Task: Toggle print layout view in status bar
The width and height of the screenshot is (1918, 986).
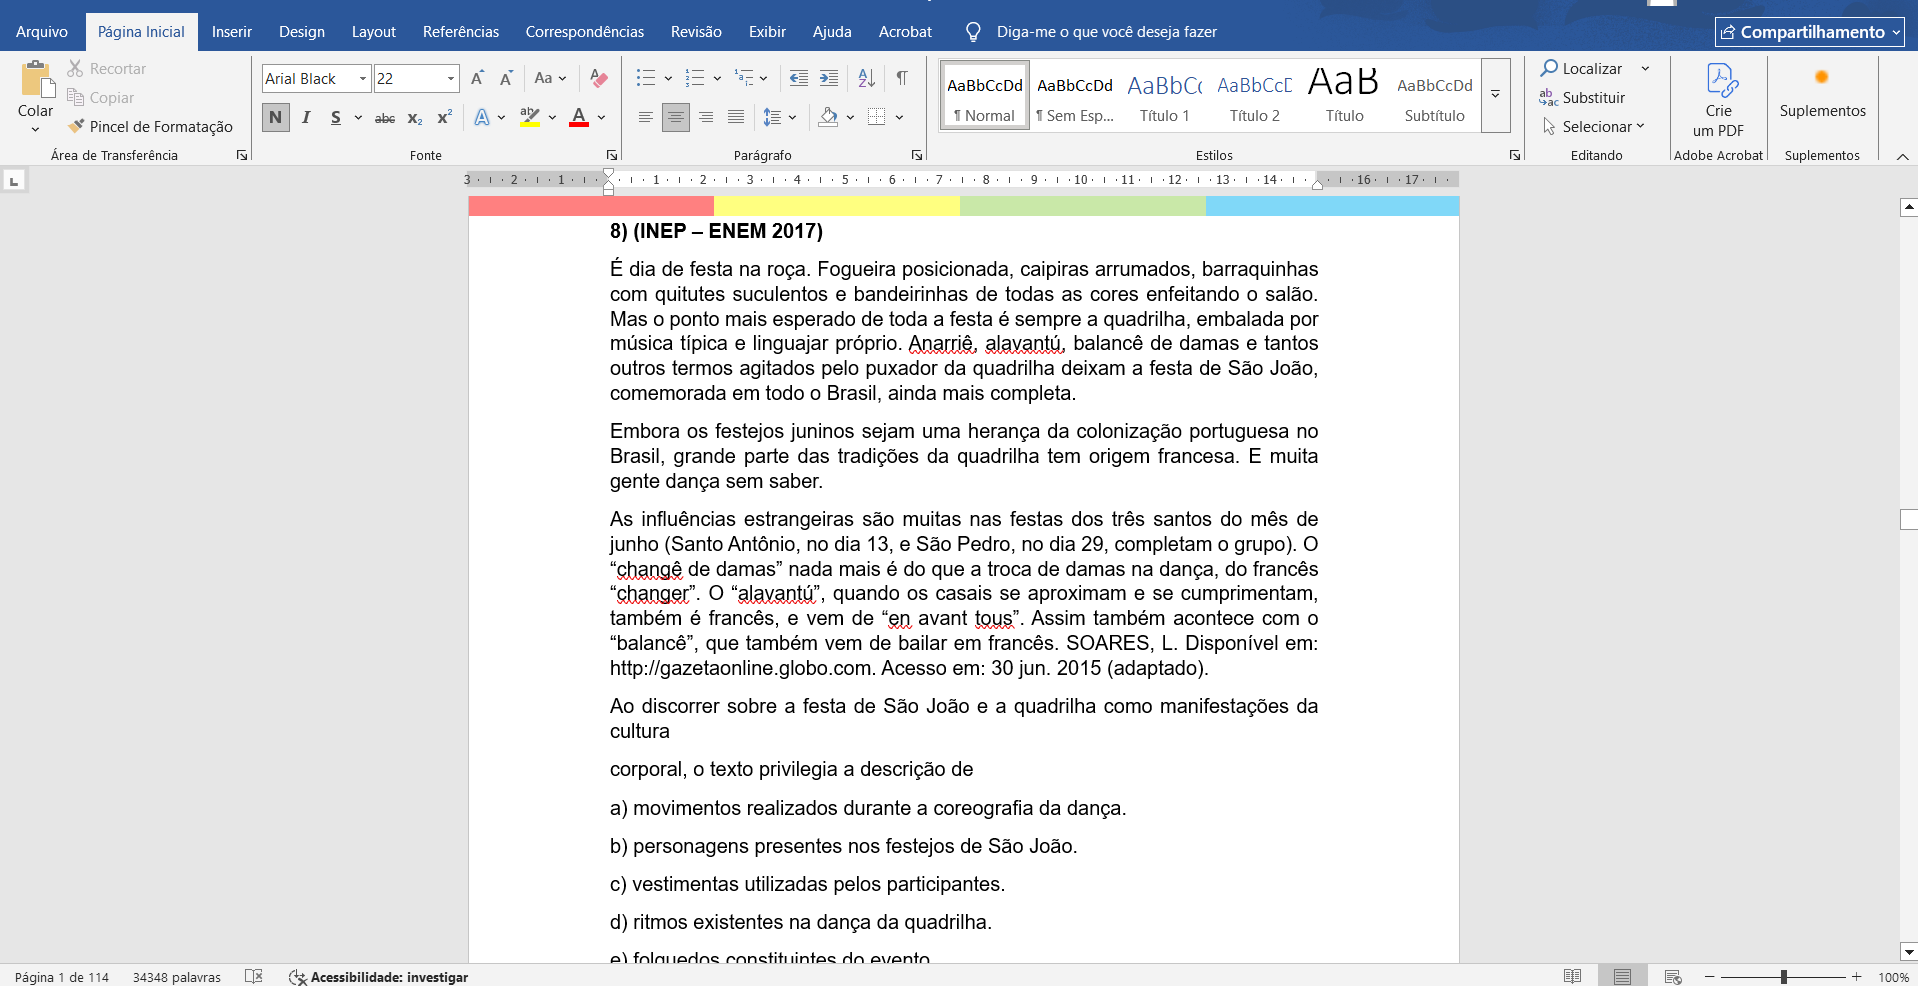Action: tap(1622, 977)
